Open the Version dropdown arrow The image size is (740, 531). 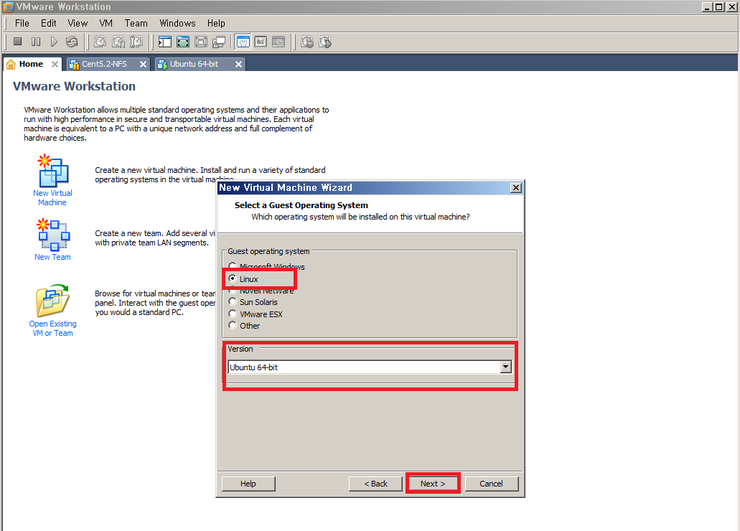[505, 367]
